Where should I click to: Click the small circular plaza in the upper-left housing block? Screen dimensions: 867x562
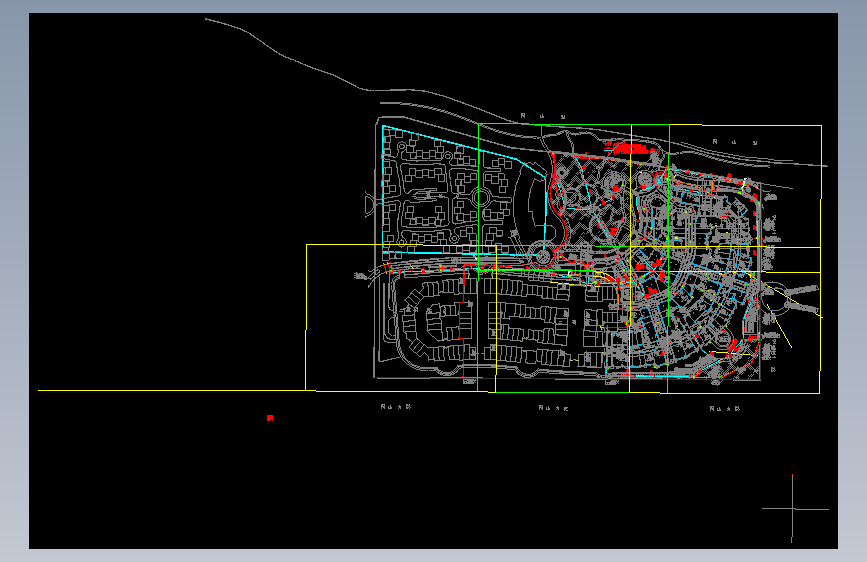(479, 197)
